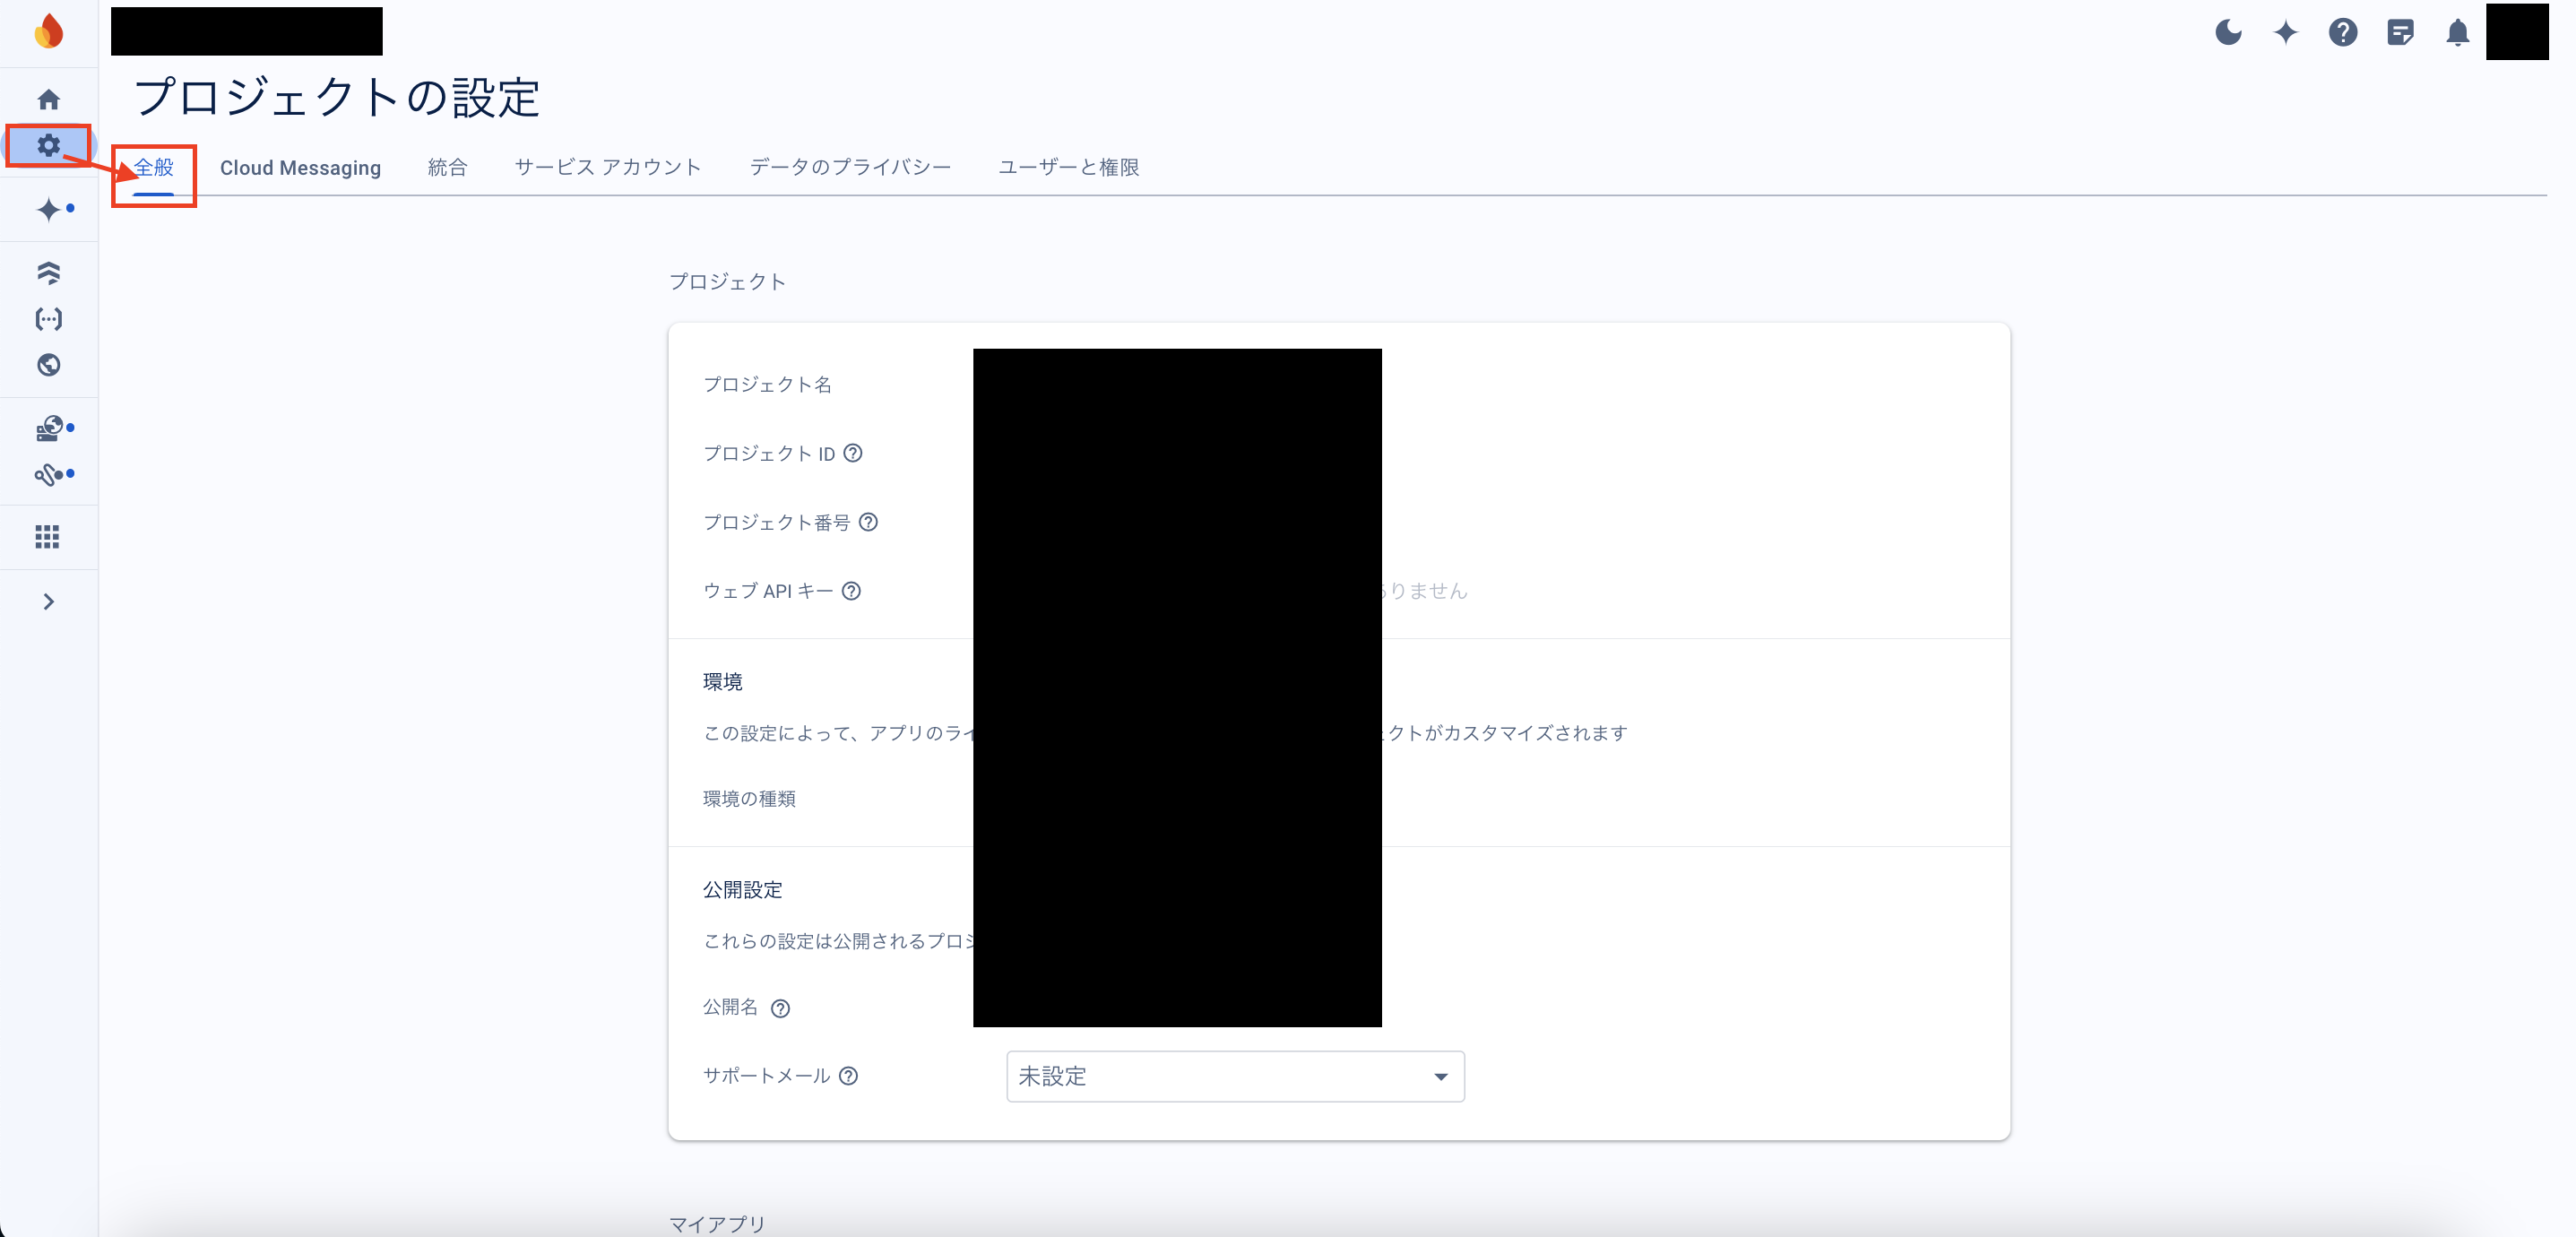Open the all-products grid icon

click(x=46, y=537)
